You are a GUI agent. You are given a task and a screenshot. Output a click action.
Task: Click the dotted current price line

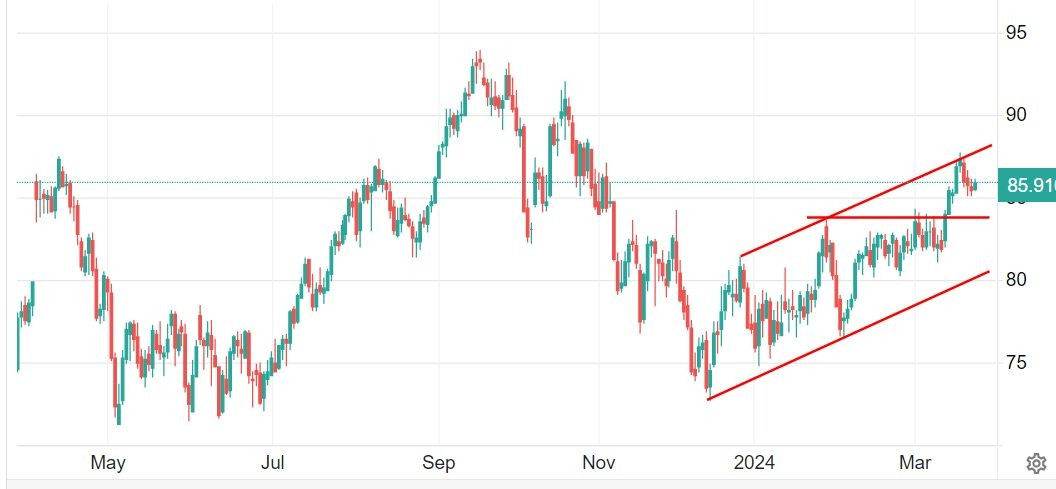point(500,182)
